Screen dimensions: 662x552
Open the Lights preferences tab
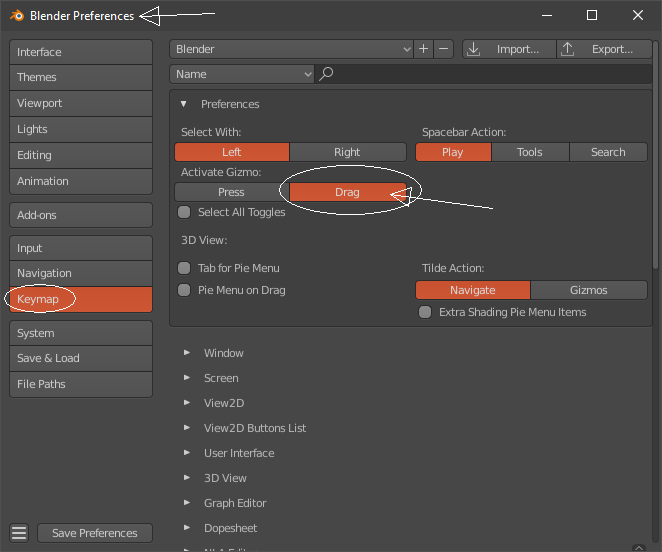[x=81, y=129]
